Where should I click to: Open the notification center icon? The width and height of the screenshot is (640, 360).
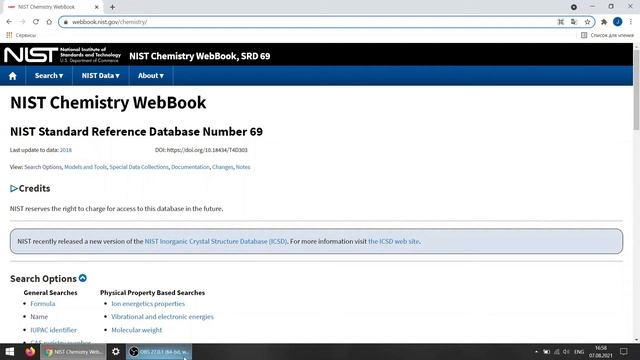point(624,351)
